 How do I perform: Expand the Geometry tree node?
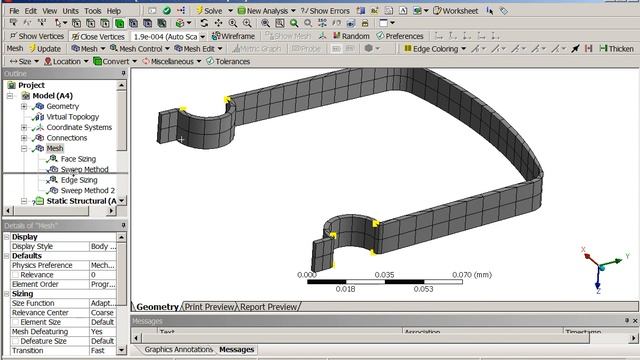click(x=24, y=106)
